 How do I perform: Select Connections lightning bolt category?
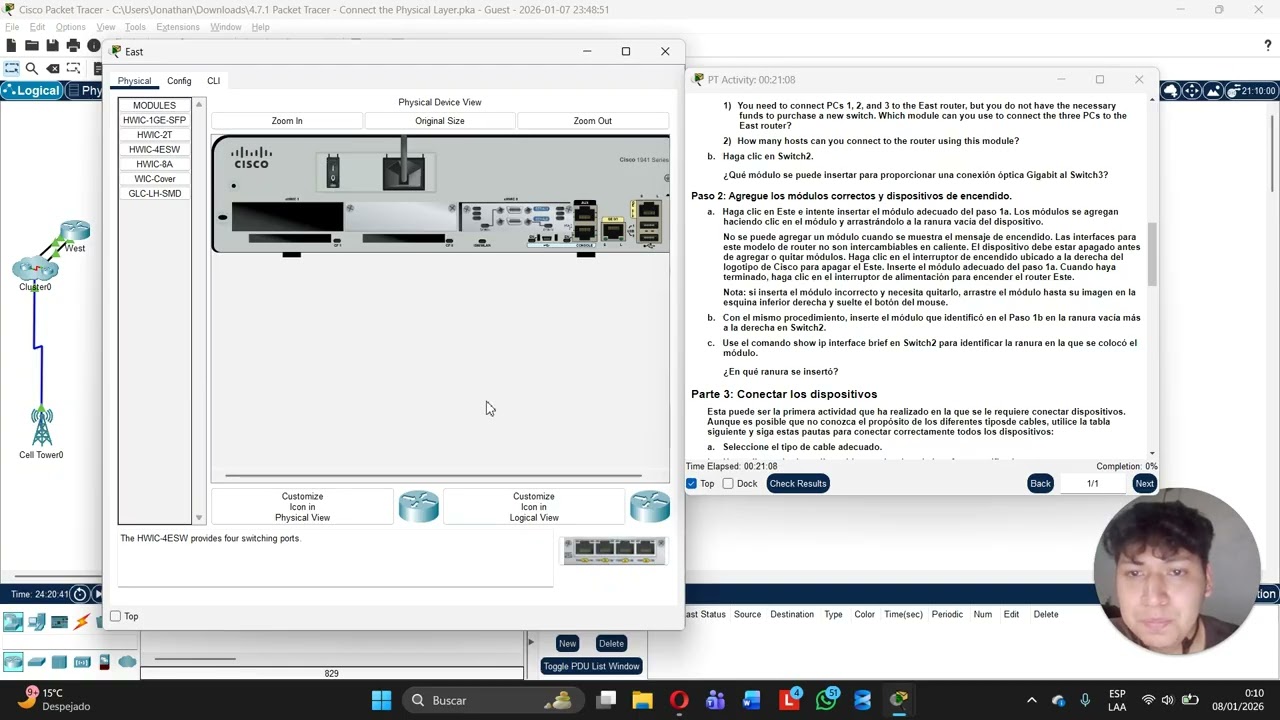[x=81, y=622]
